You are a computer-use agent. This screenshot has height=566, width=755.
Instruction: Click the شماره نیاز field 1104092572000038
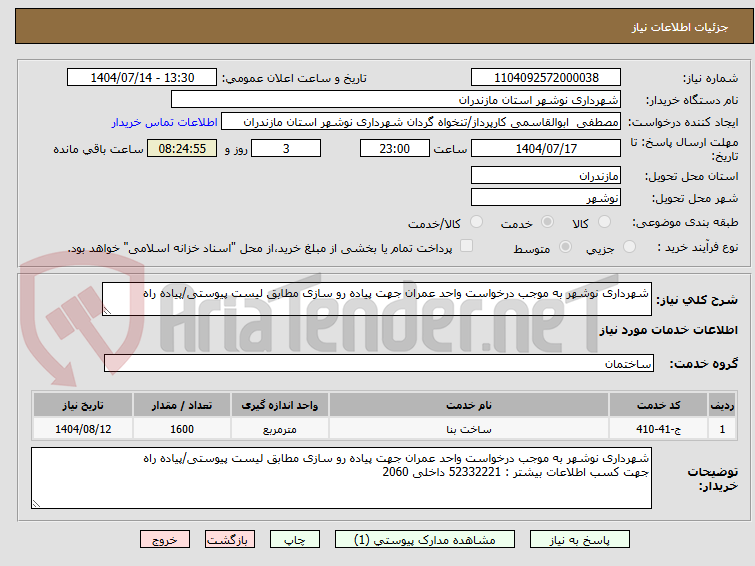pyautogui.click(x=546, y=78)
